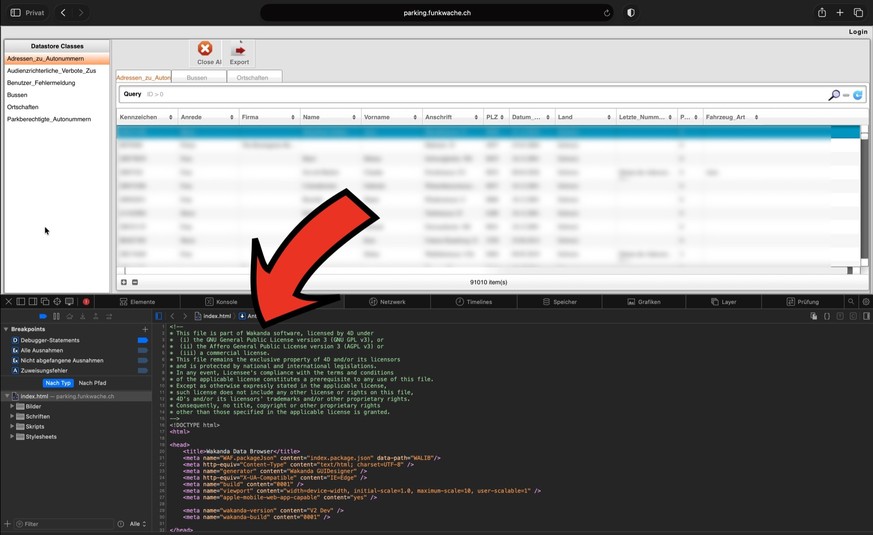Image resolution: width=873 pixels, height=535 pixels.
Task: Switch to the Speicher inspector tab
Action: (x=560, y=302)
